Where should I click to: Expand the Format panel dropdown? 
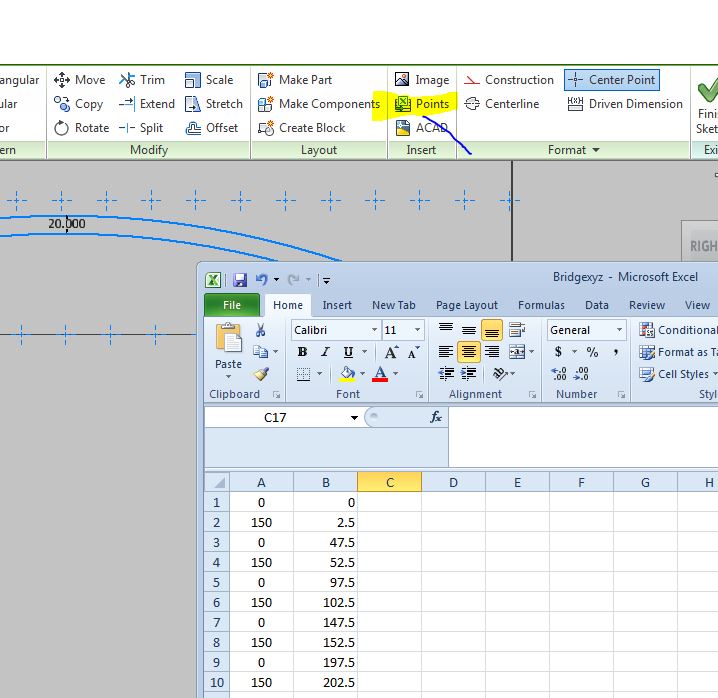coord(596,150)
